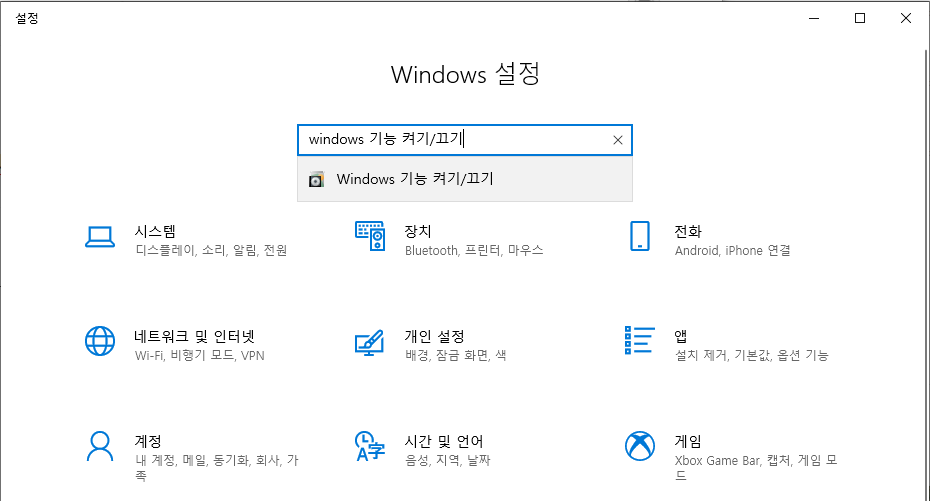This screenshot has width=930, height=501.
Task: Open the 시스템 laptop icon
Action: coord(100,237)
